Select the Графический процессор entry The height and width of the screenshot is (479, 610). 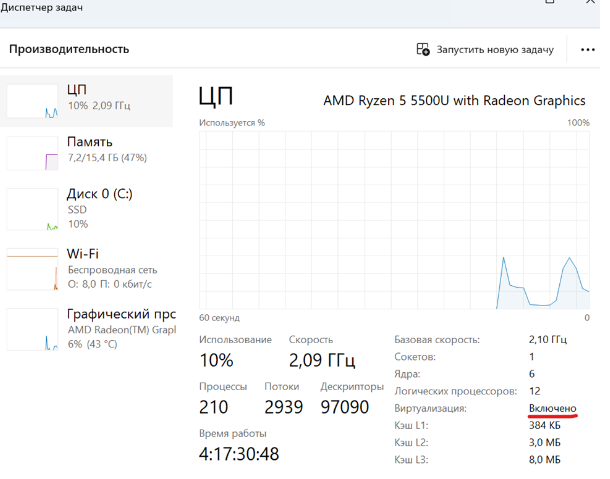coord(86,329)
